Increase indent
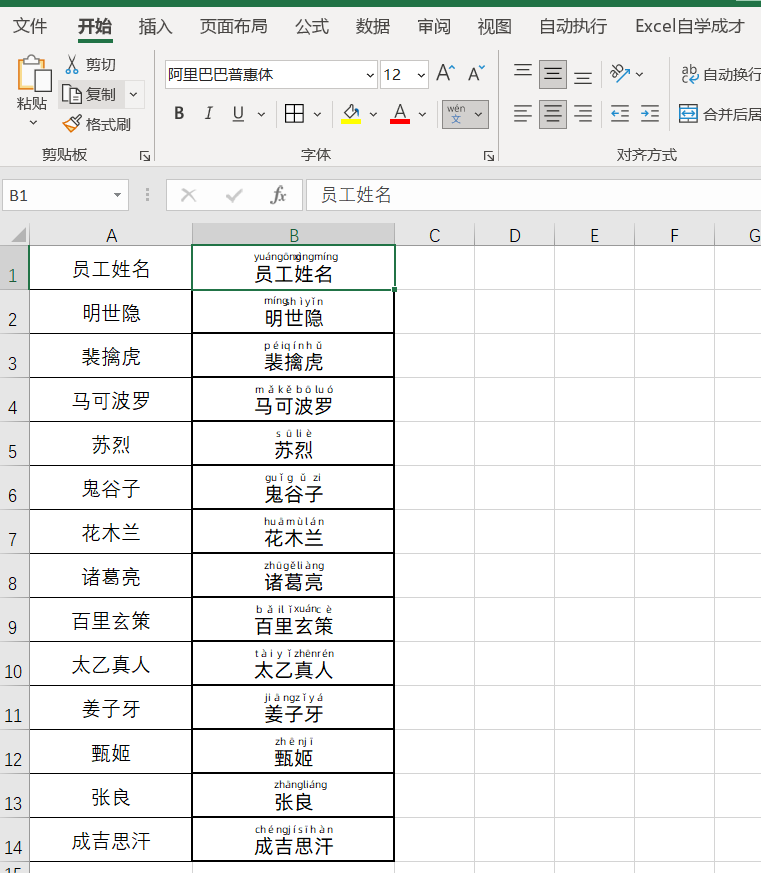 650,114
